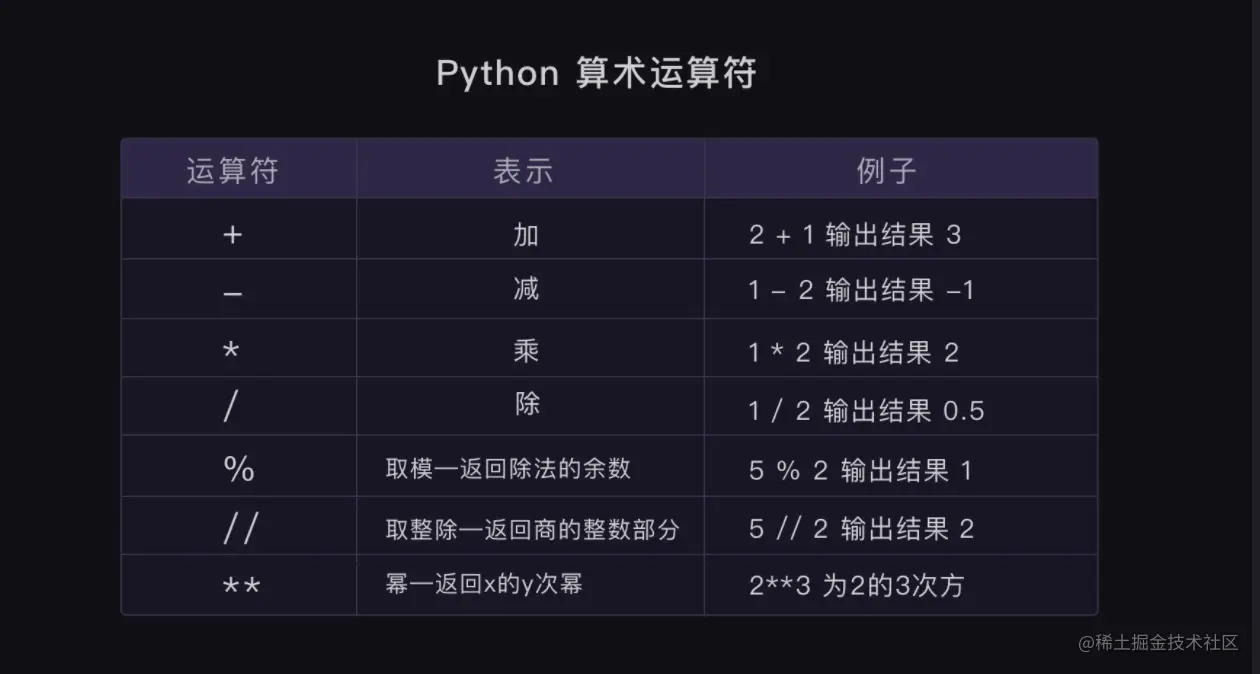Click the 取模 remainder description text

(508, 469)
